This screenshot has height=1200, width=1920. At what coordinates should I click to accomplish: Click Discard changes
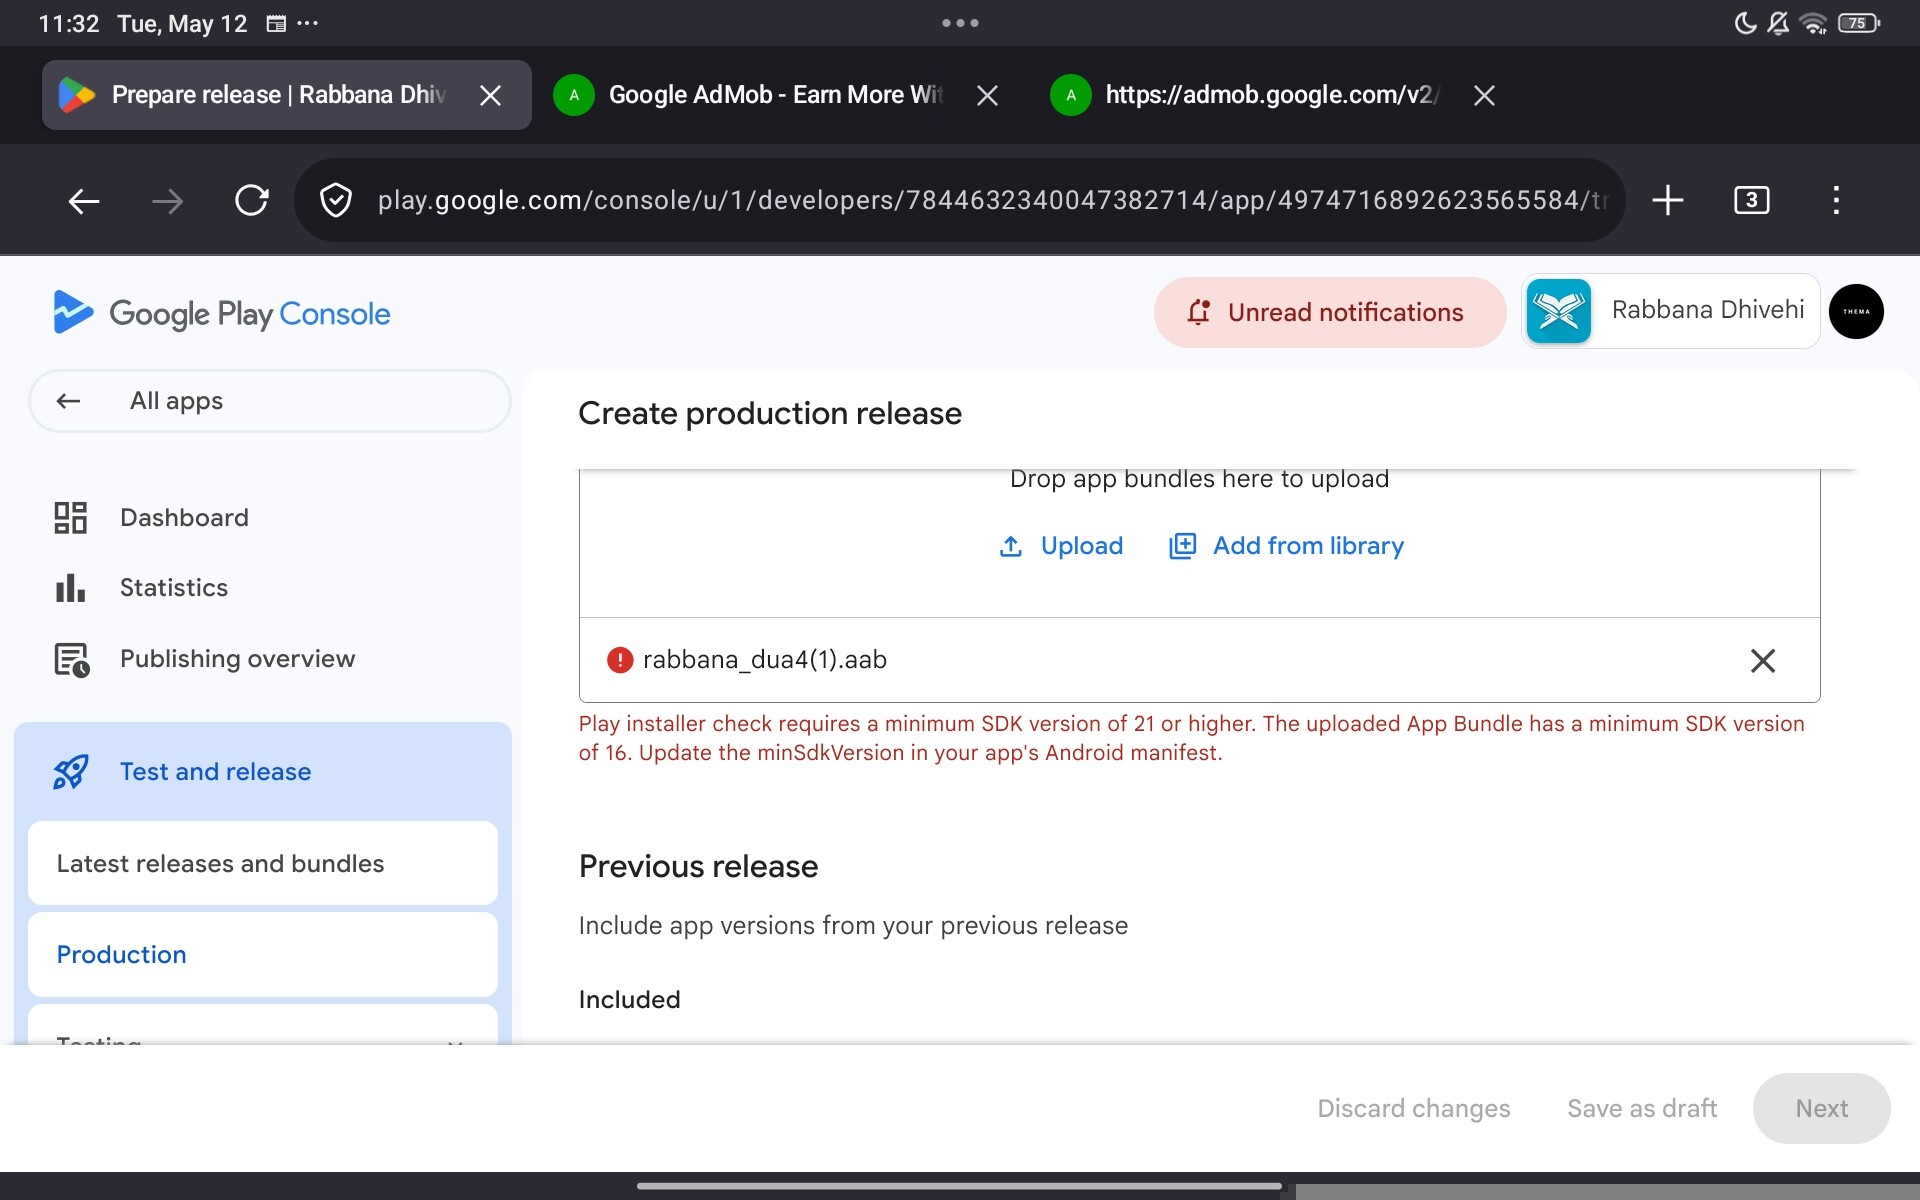click(1413, 1108)
